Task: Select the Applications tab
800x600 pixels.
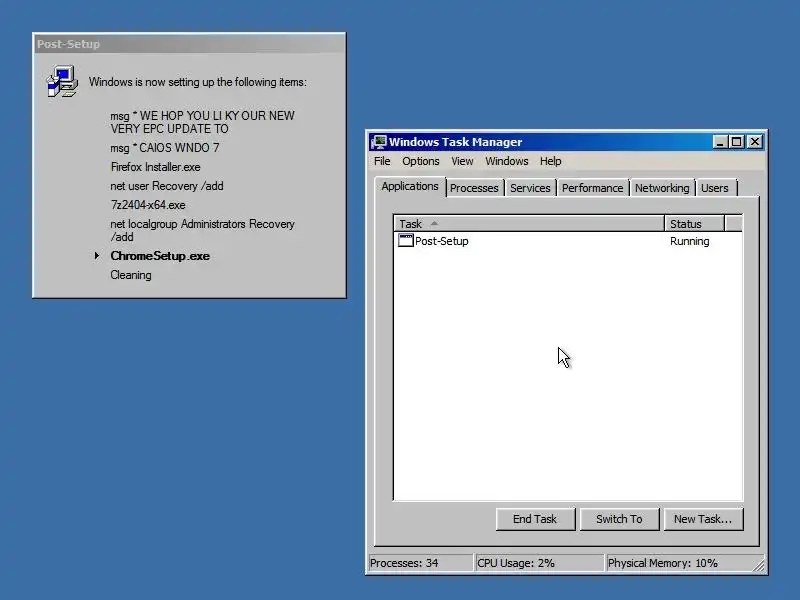Action: (x=410, y=186)
